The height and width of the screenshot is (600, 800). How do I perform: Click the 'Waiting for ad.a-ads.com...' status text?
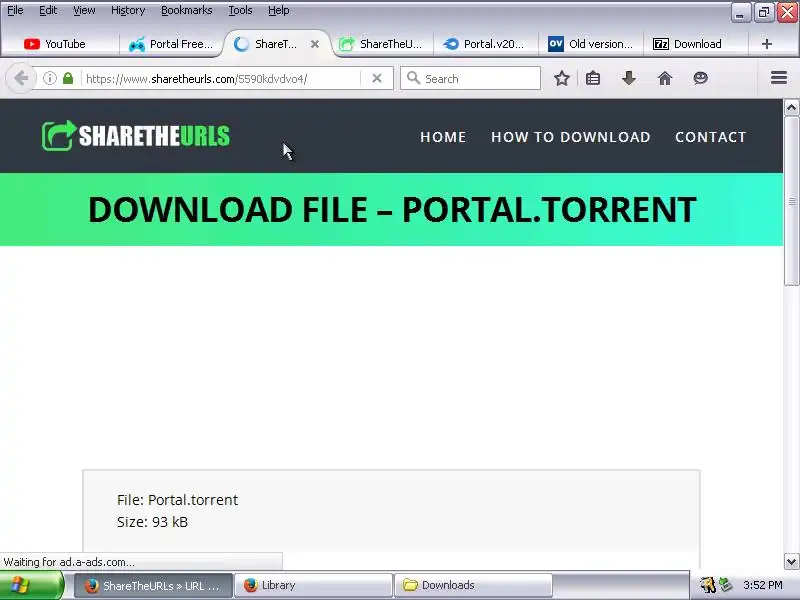point(69,562)
